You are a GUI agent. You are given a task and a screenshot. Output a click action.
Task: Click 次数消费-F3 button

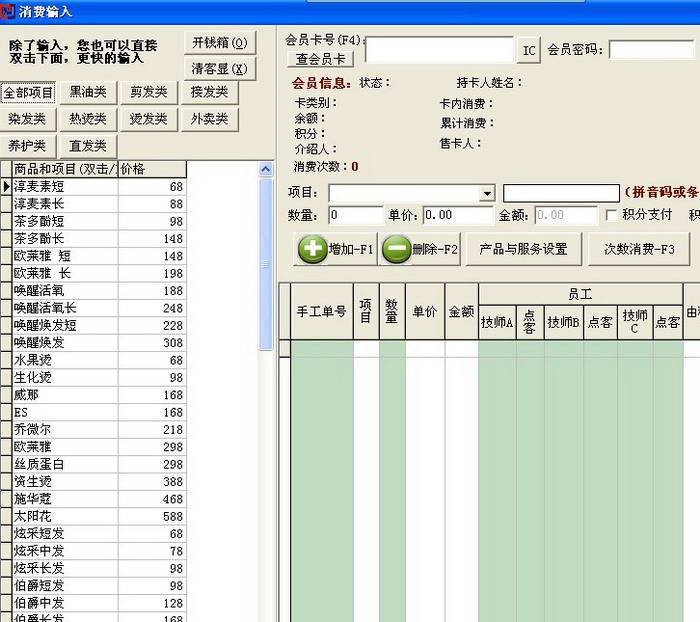point(639,249)
